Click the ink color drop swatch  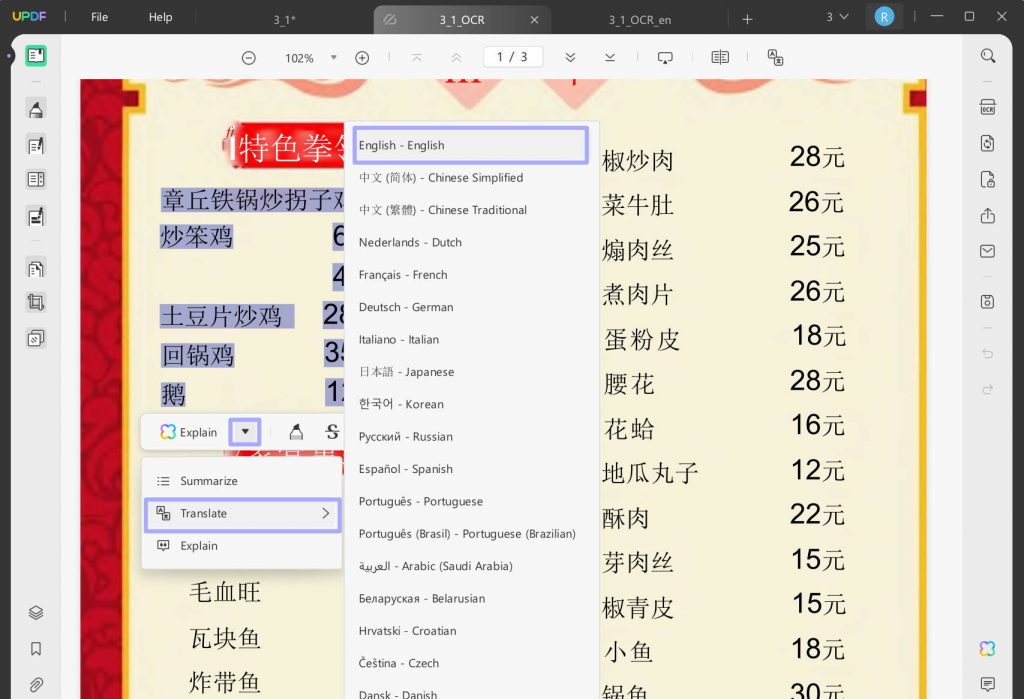pyautogui.click(x=296, y=431)
